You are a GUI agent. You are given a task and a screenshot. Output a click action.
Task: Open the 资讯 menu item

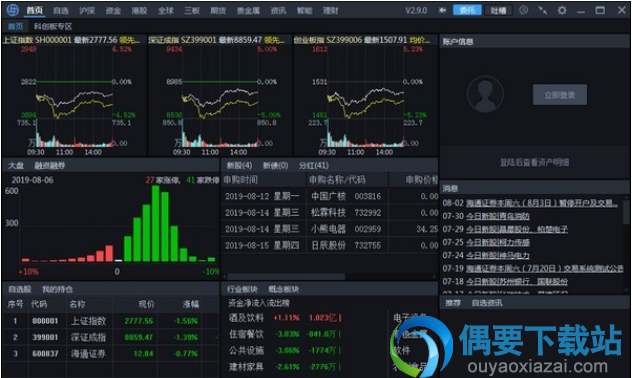coord(278,10)
